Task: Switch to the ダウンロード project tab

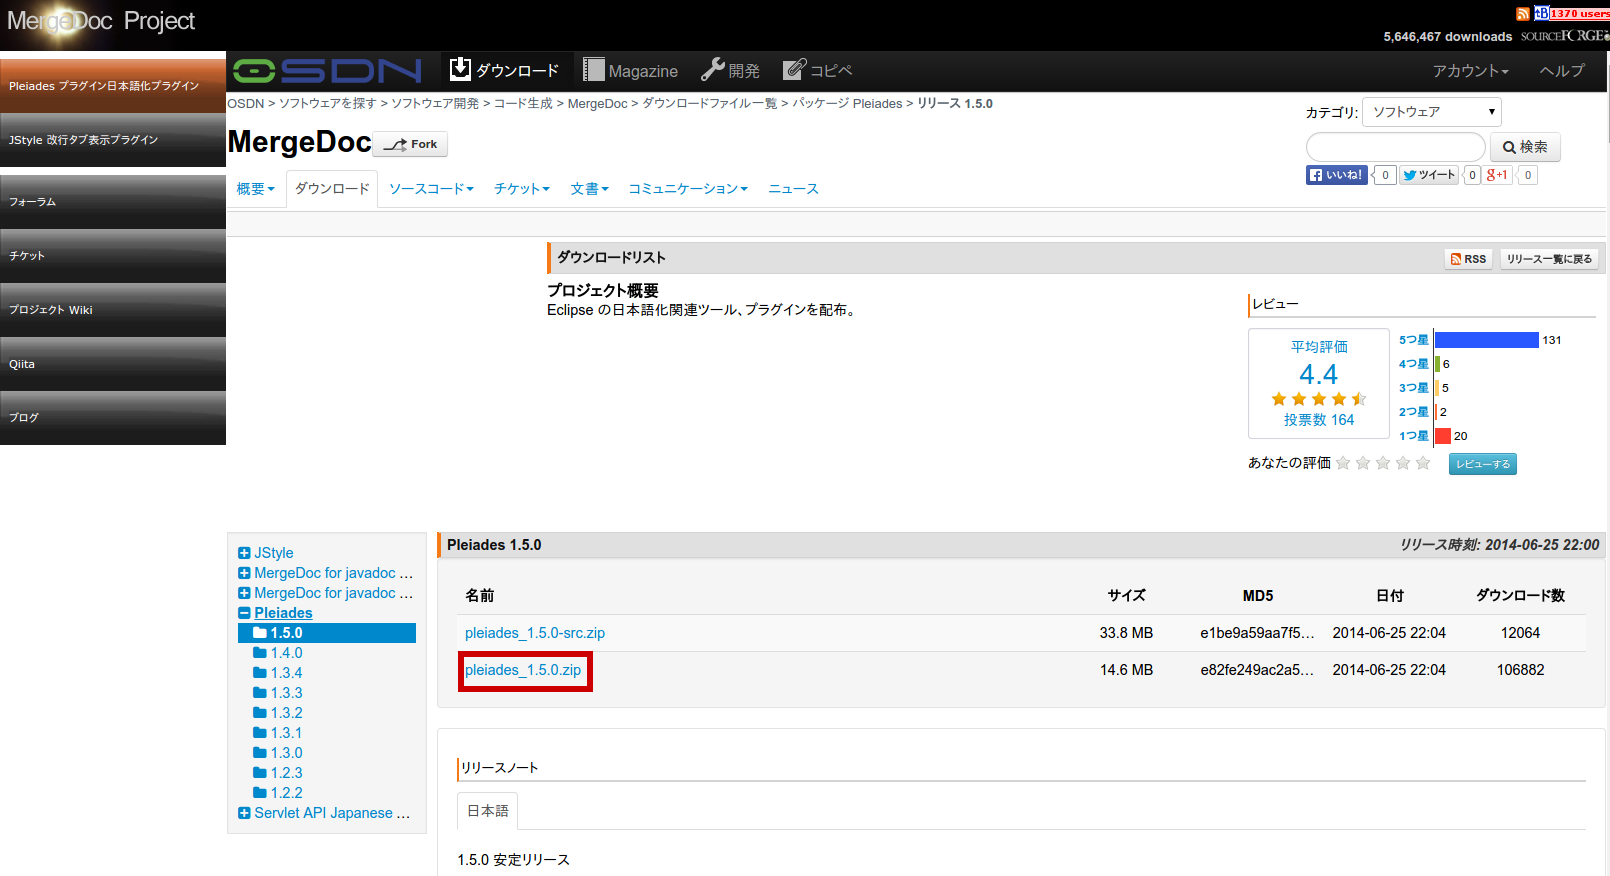Action: [332, 189]
